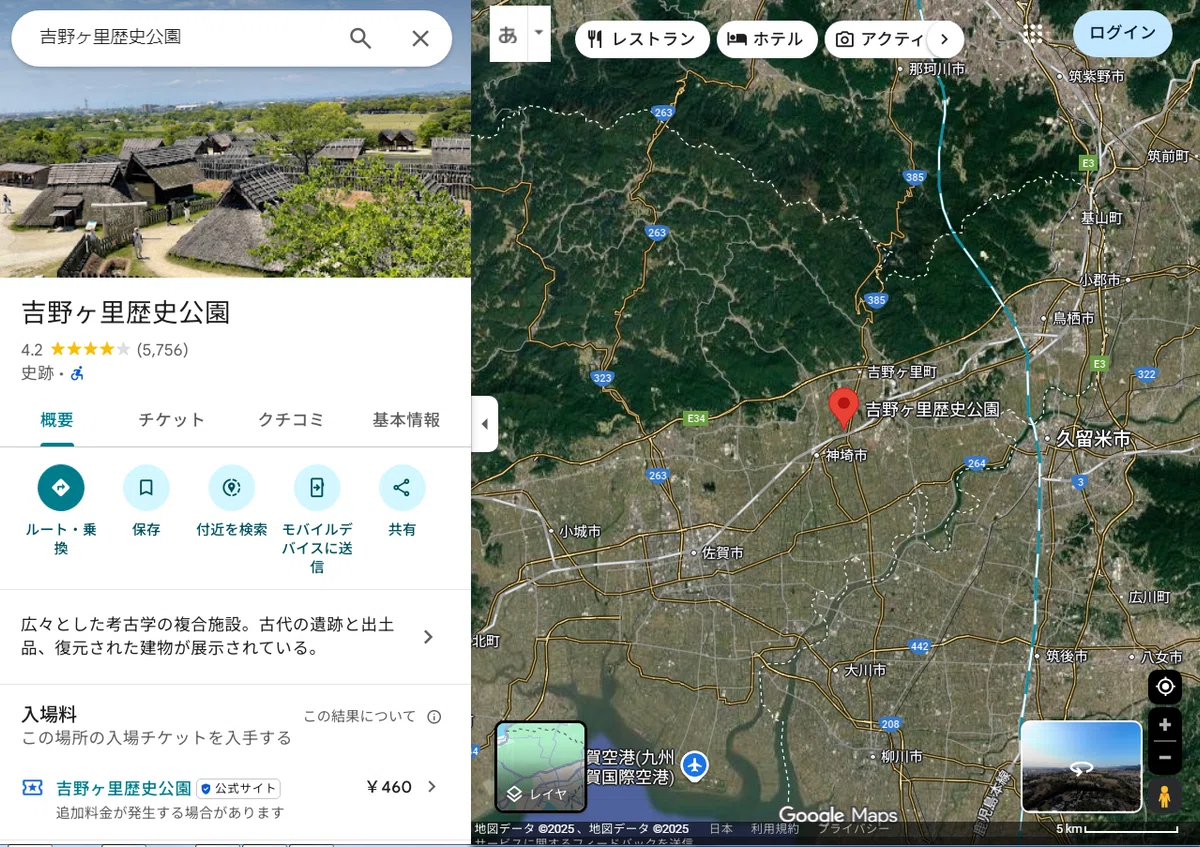Viewport: 1200px width, 847px height.
Task: Click the 史跡 category text
Action: 37,373
